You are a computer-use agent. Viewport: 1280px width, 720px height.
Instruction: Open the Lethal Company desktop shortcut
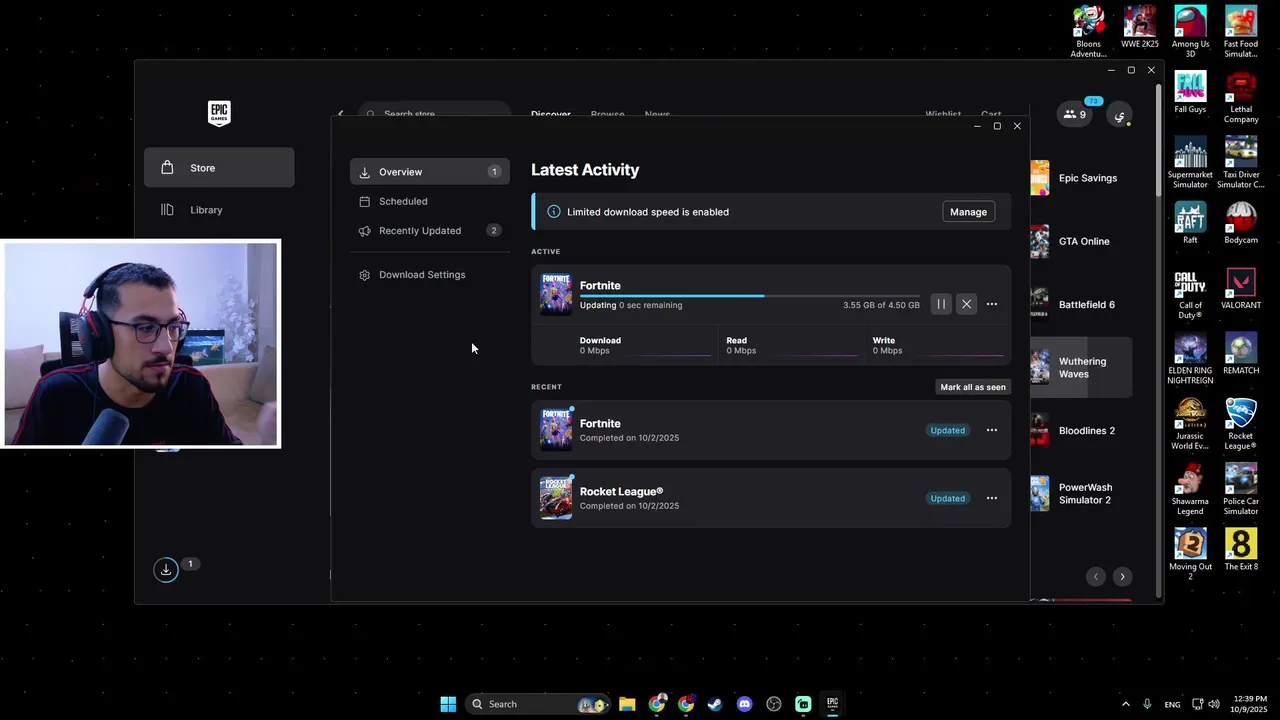click(x=1241, y=97)
